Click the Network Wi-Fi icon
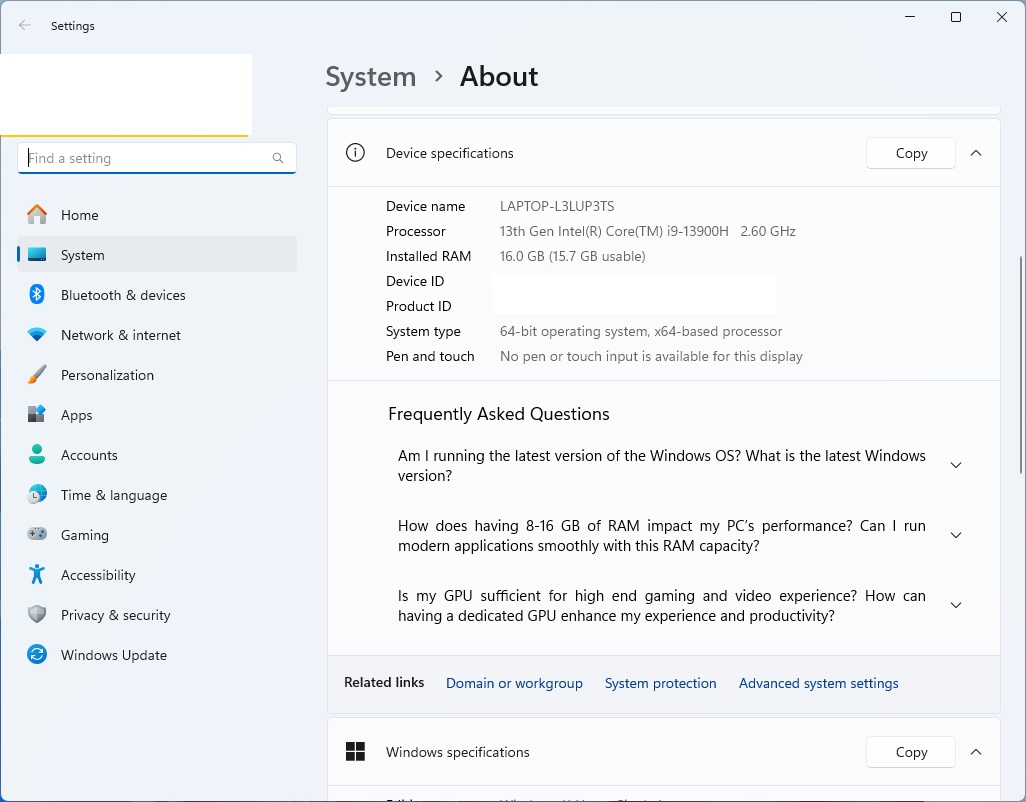 (37, 334)
